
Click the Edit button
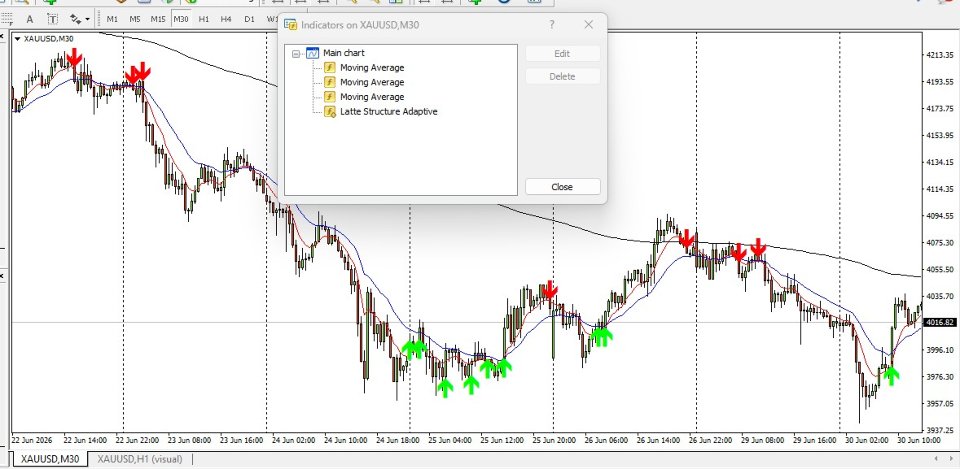(x=562, y=53)
